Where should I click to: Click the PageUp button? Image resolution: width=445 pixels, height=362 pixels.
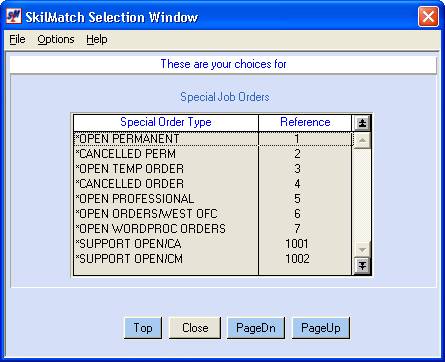[321, 328]
